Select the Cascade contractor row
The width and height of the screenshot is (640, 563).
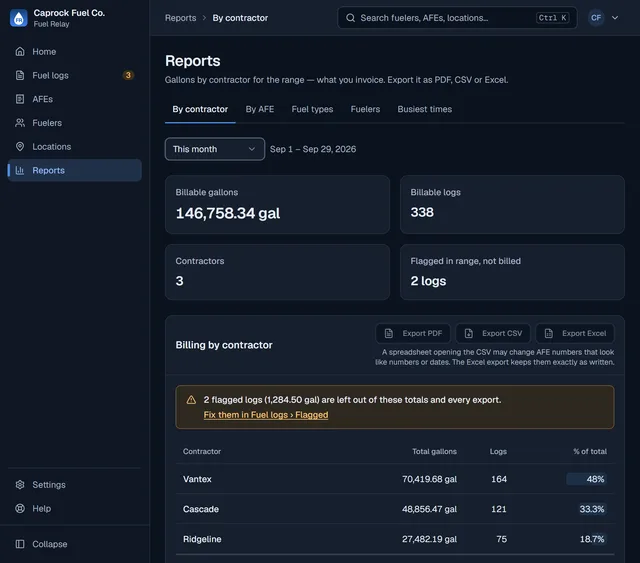395,509
